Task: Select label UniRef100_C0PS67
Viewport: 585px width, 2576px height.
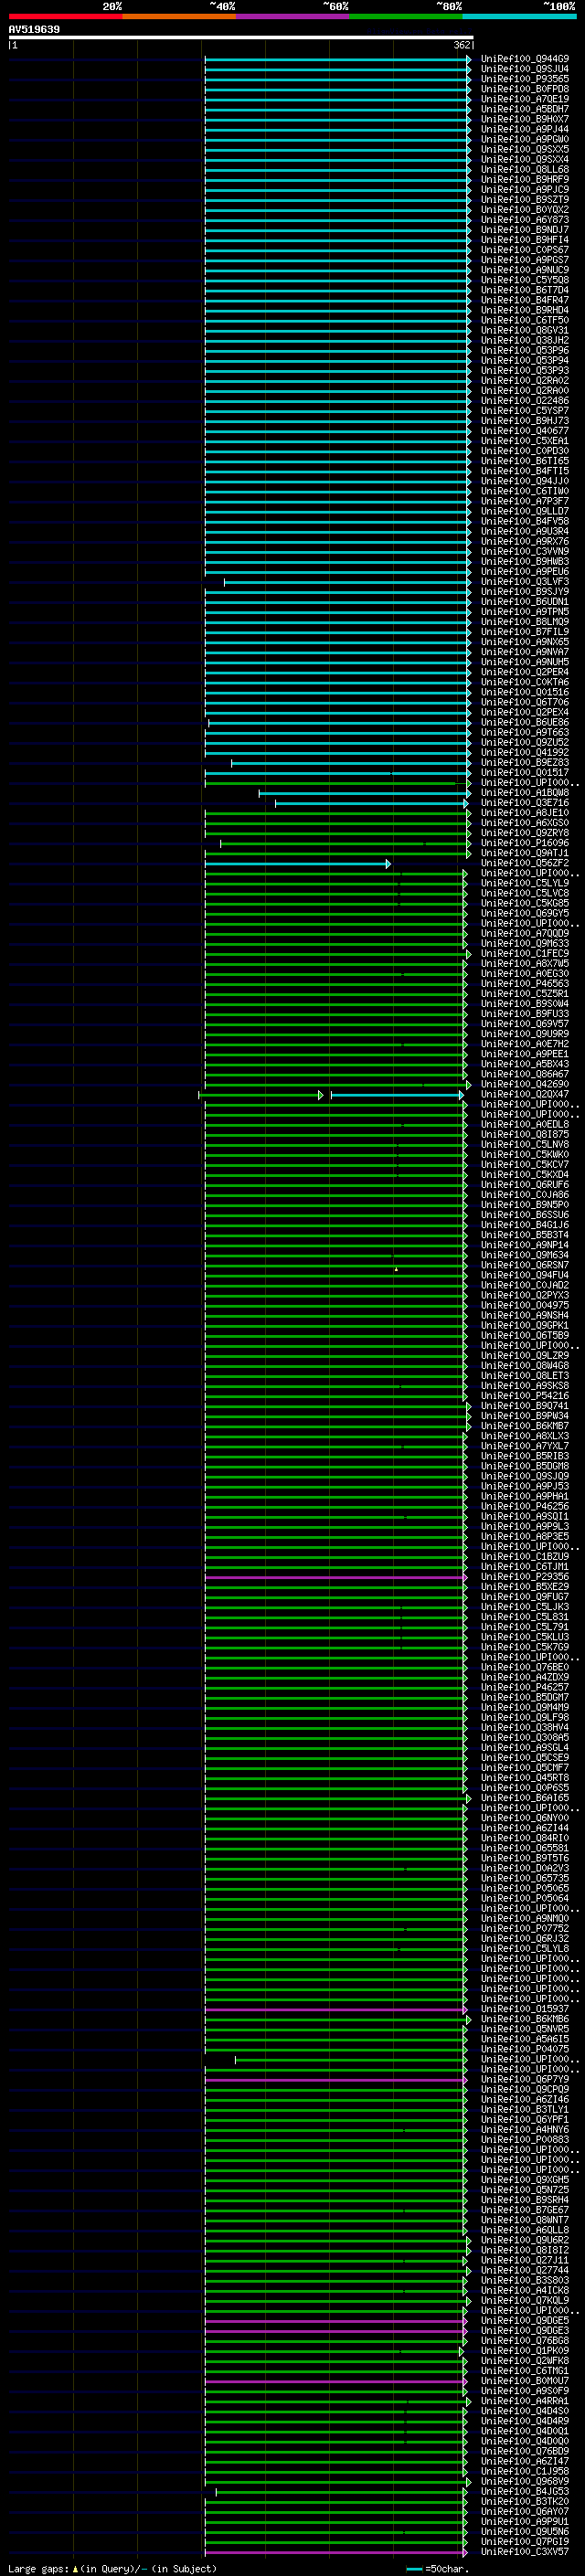Action: [x=525, y=250]
